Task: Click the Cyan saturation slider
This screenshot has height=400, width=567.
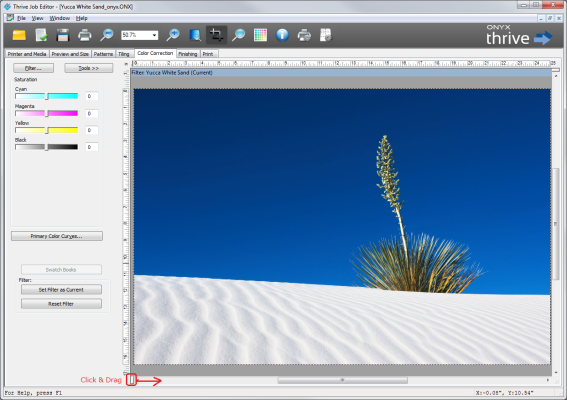Action: pos(47,96)
